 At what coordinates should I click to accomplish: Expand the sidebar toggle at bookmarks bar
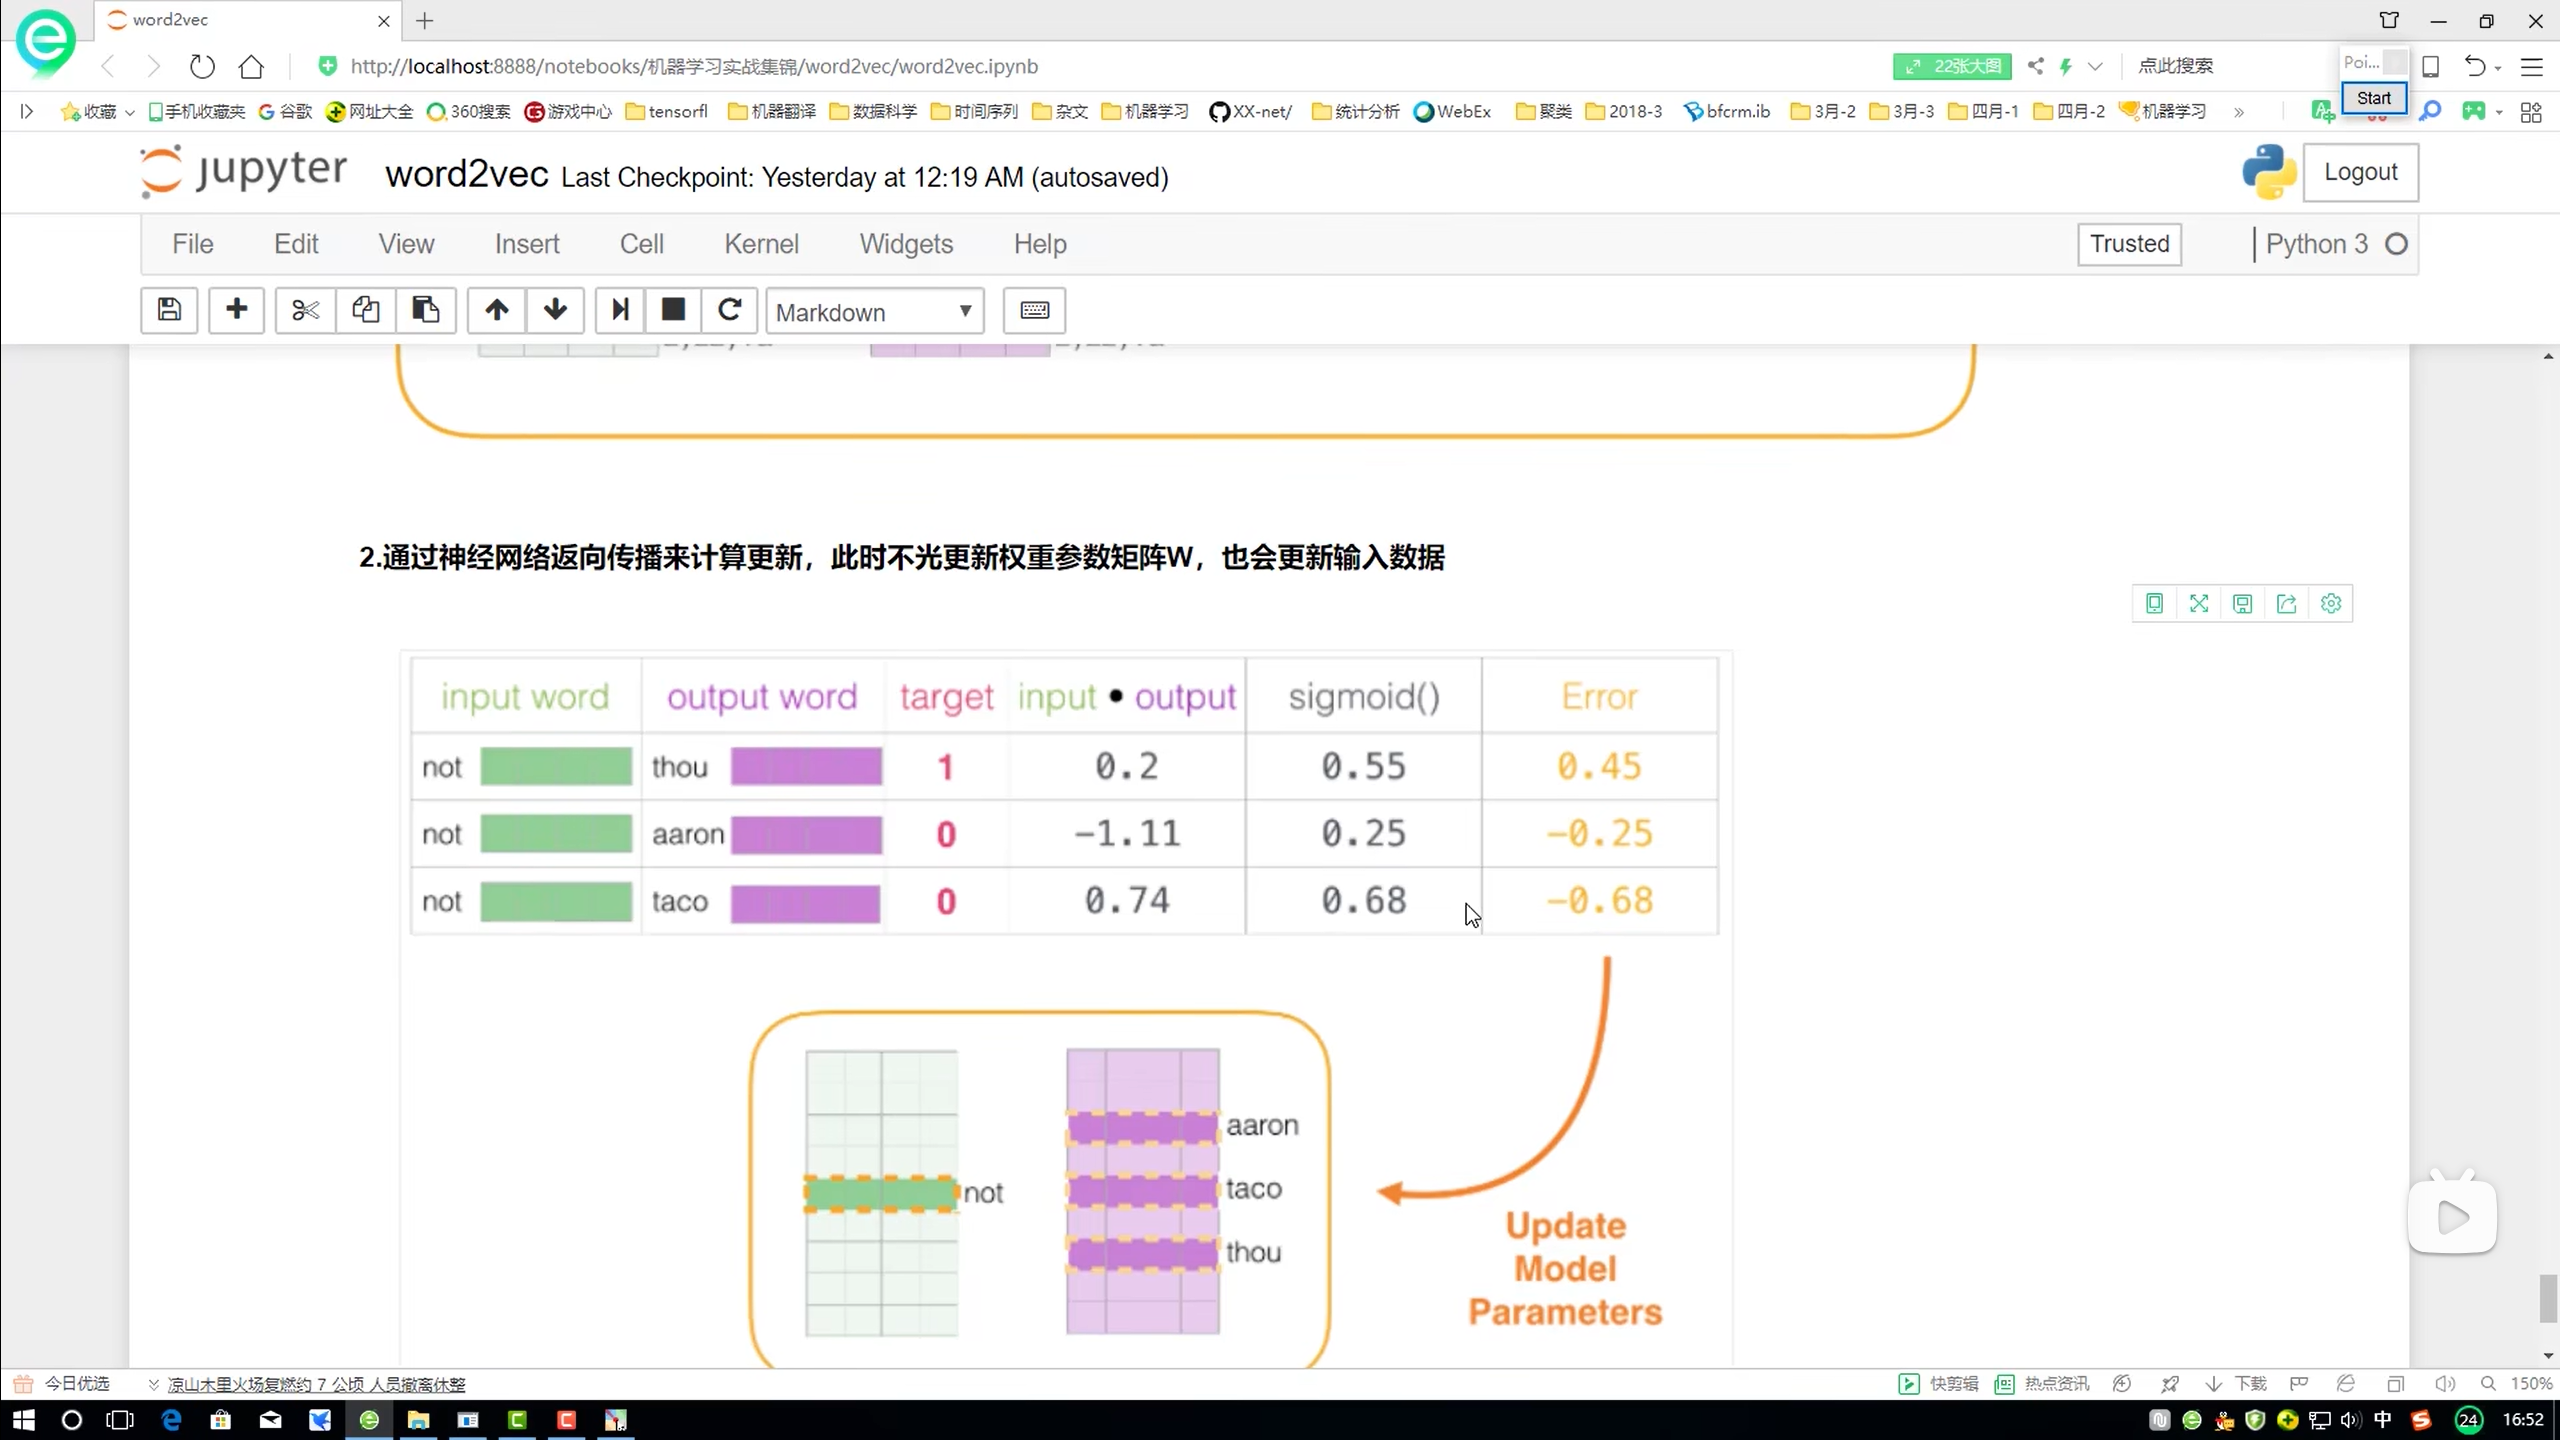coord(27,111)
